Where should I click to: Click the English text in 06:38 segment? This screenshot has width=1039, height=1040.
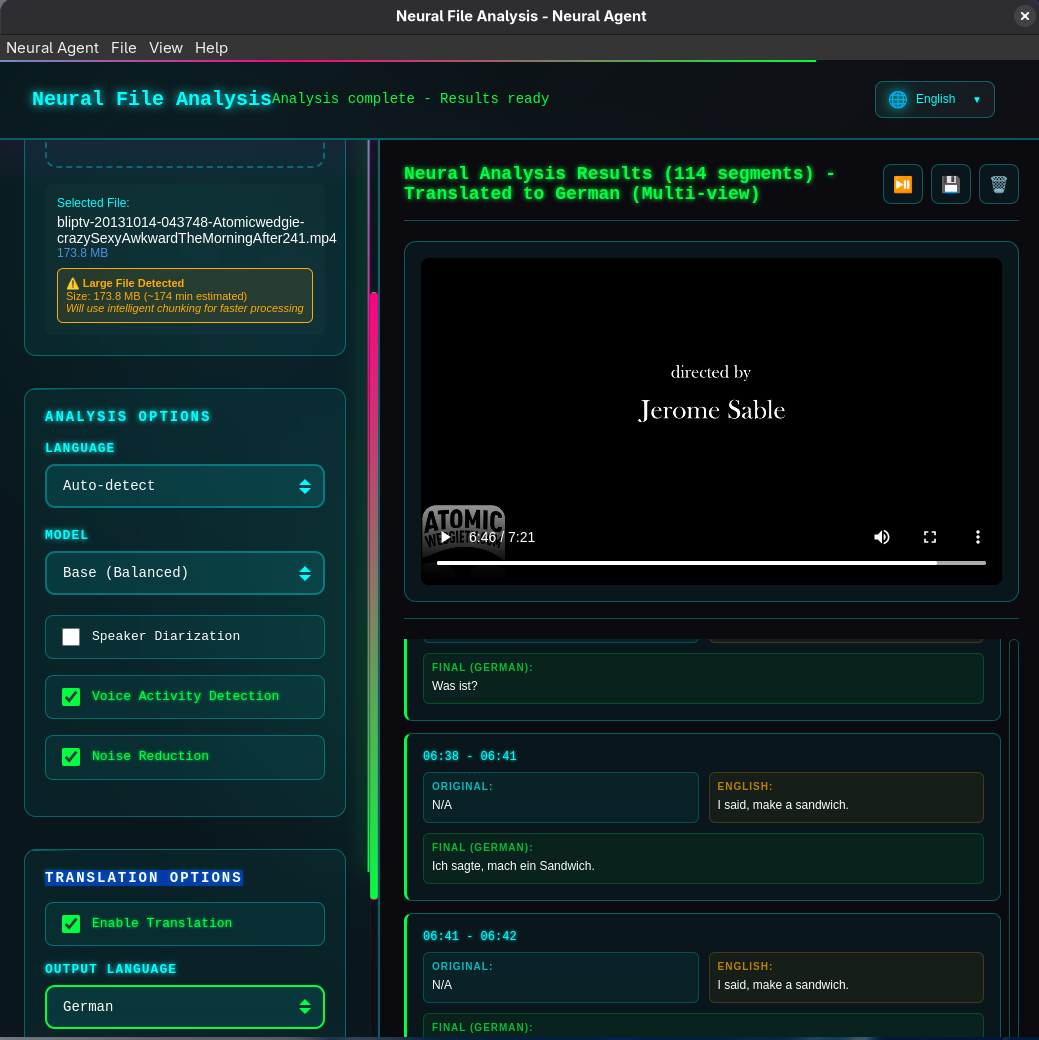pos(782,805)
